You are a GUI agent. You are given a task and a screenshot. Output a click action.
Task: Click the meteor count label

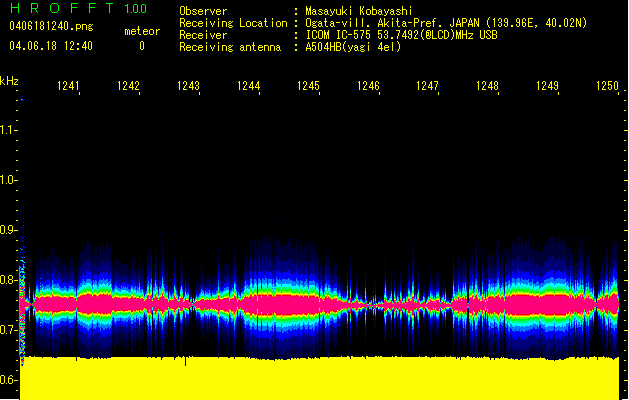(142, 31)
